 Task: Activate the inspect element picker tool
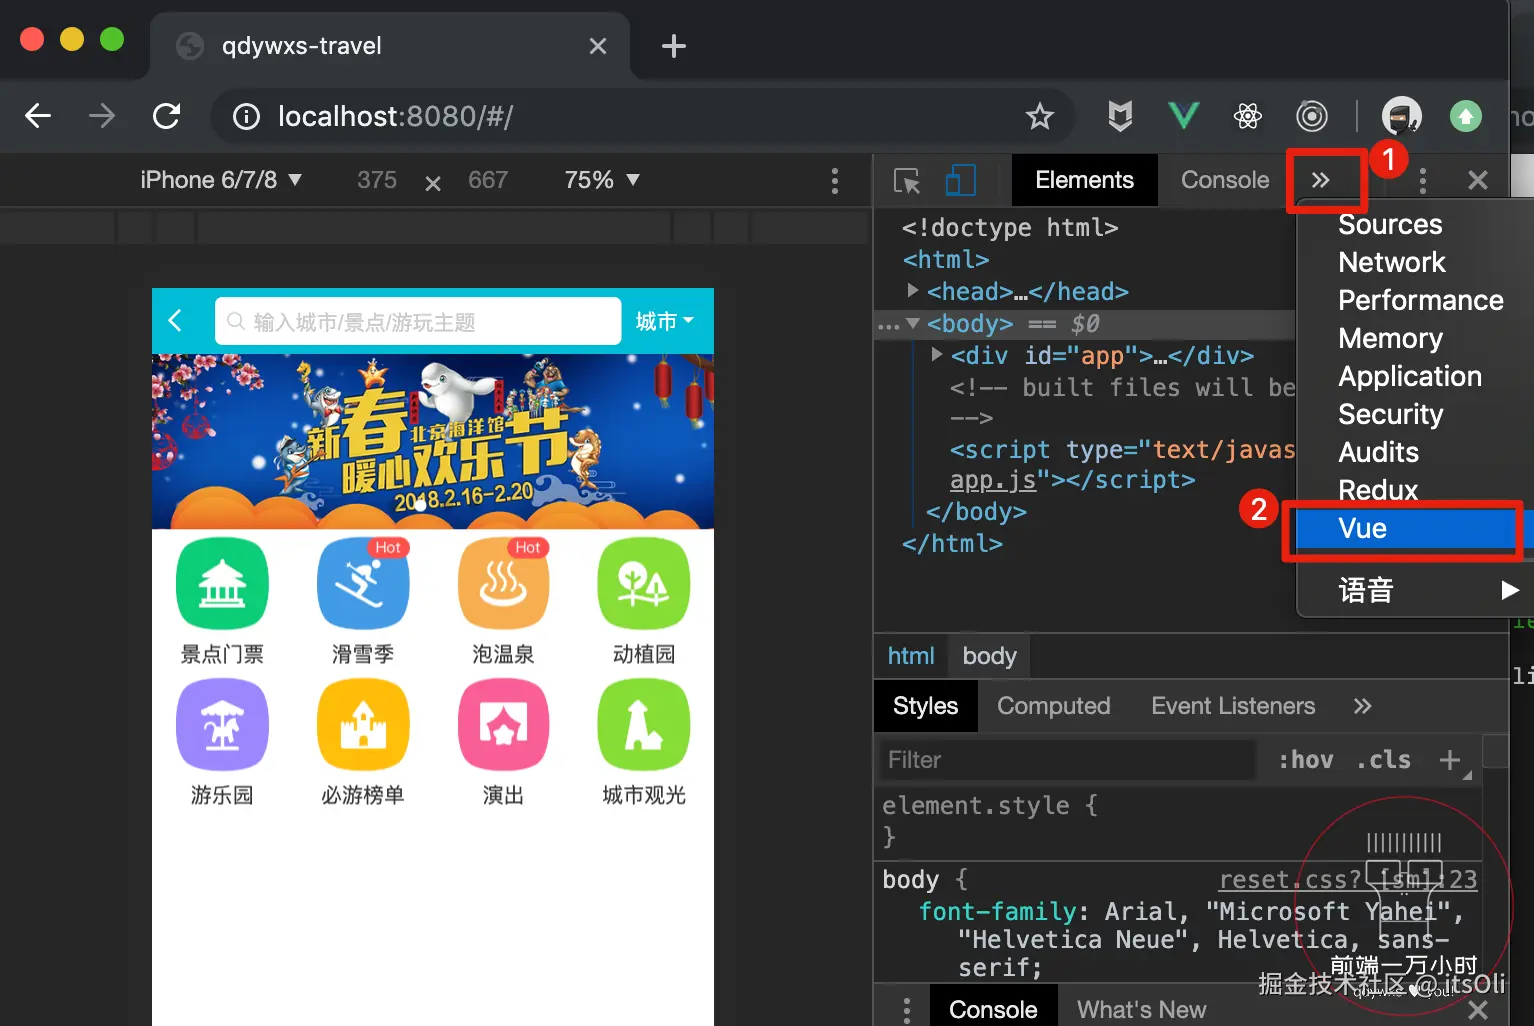pos(907,181)
